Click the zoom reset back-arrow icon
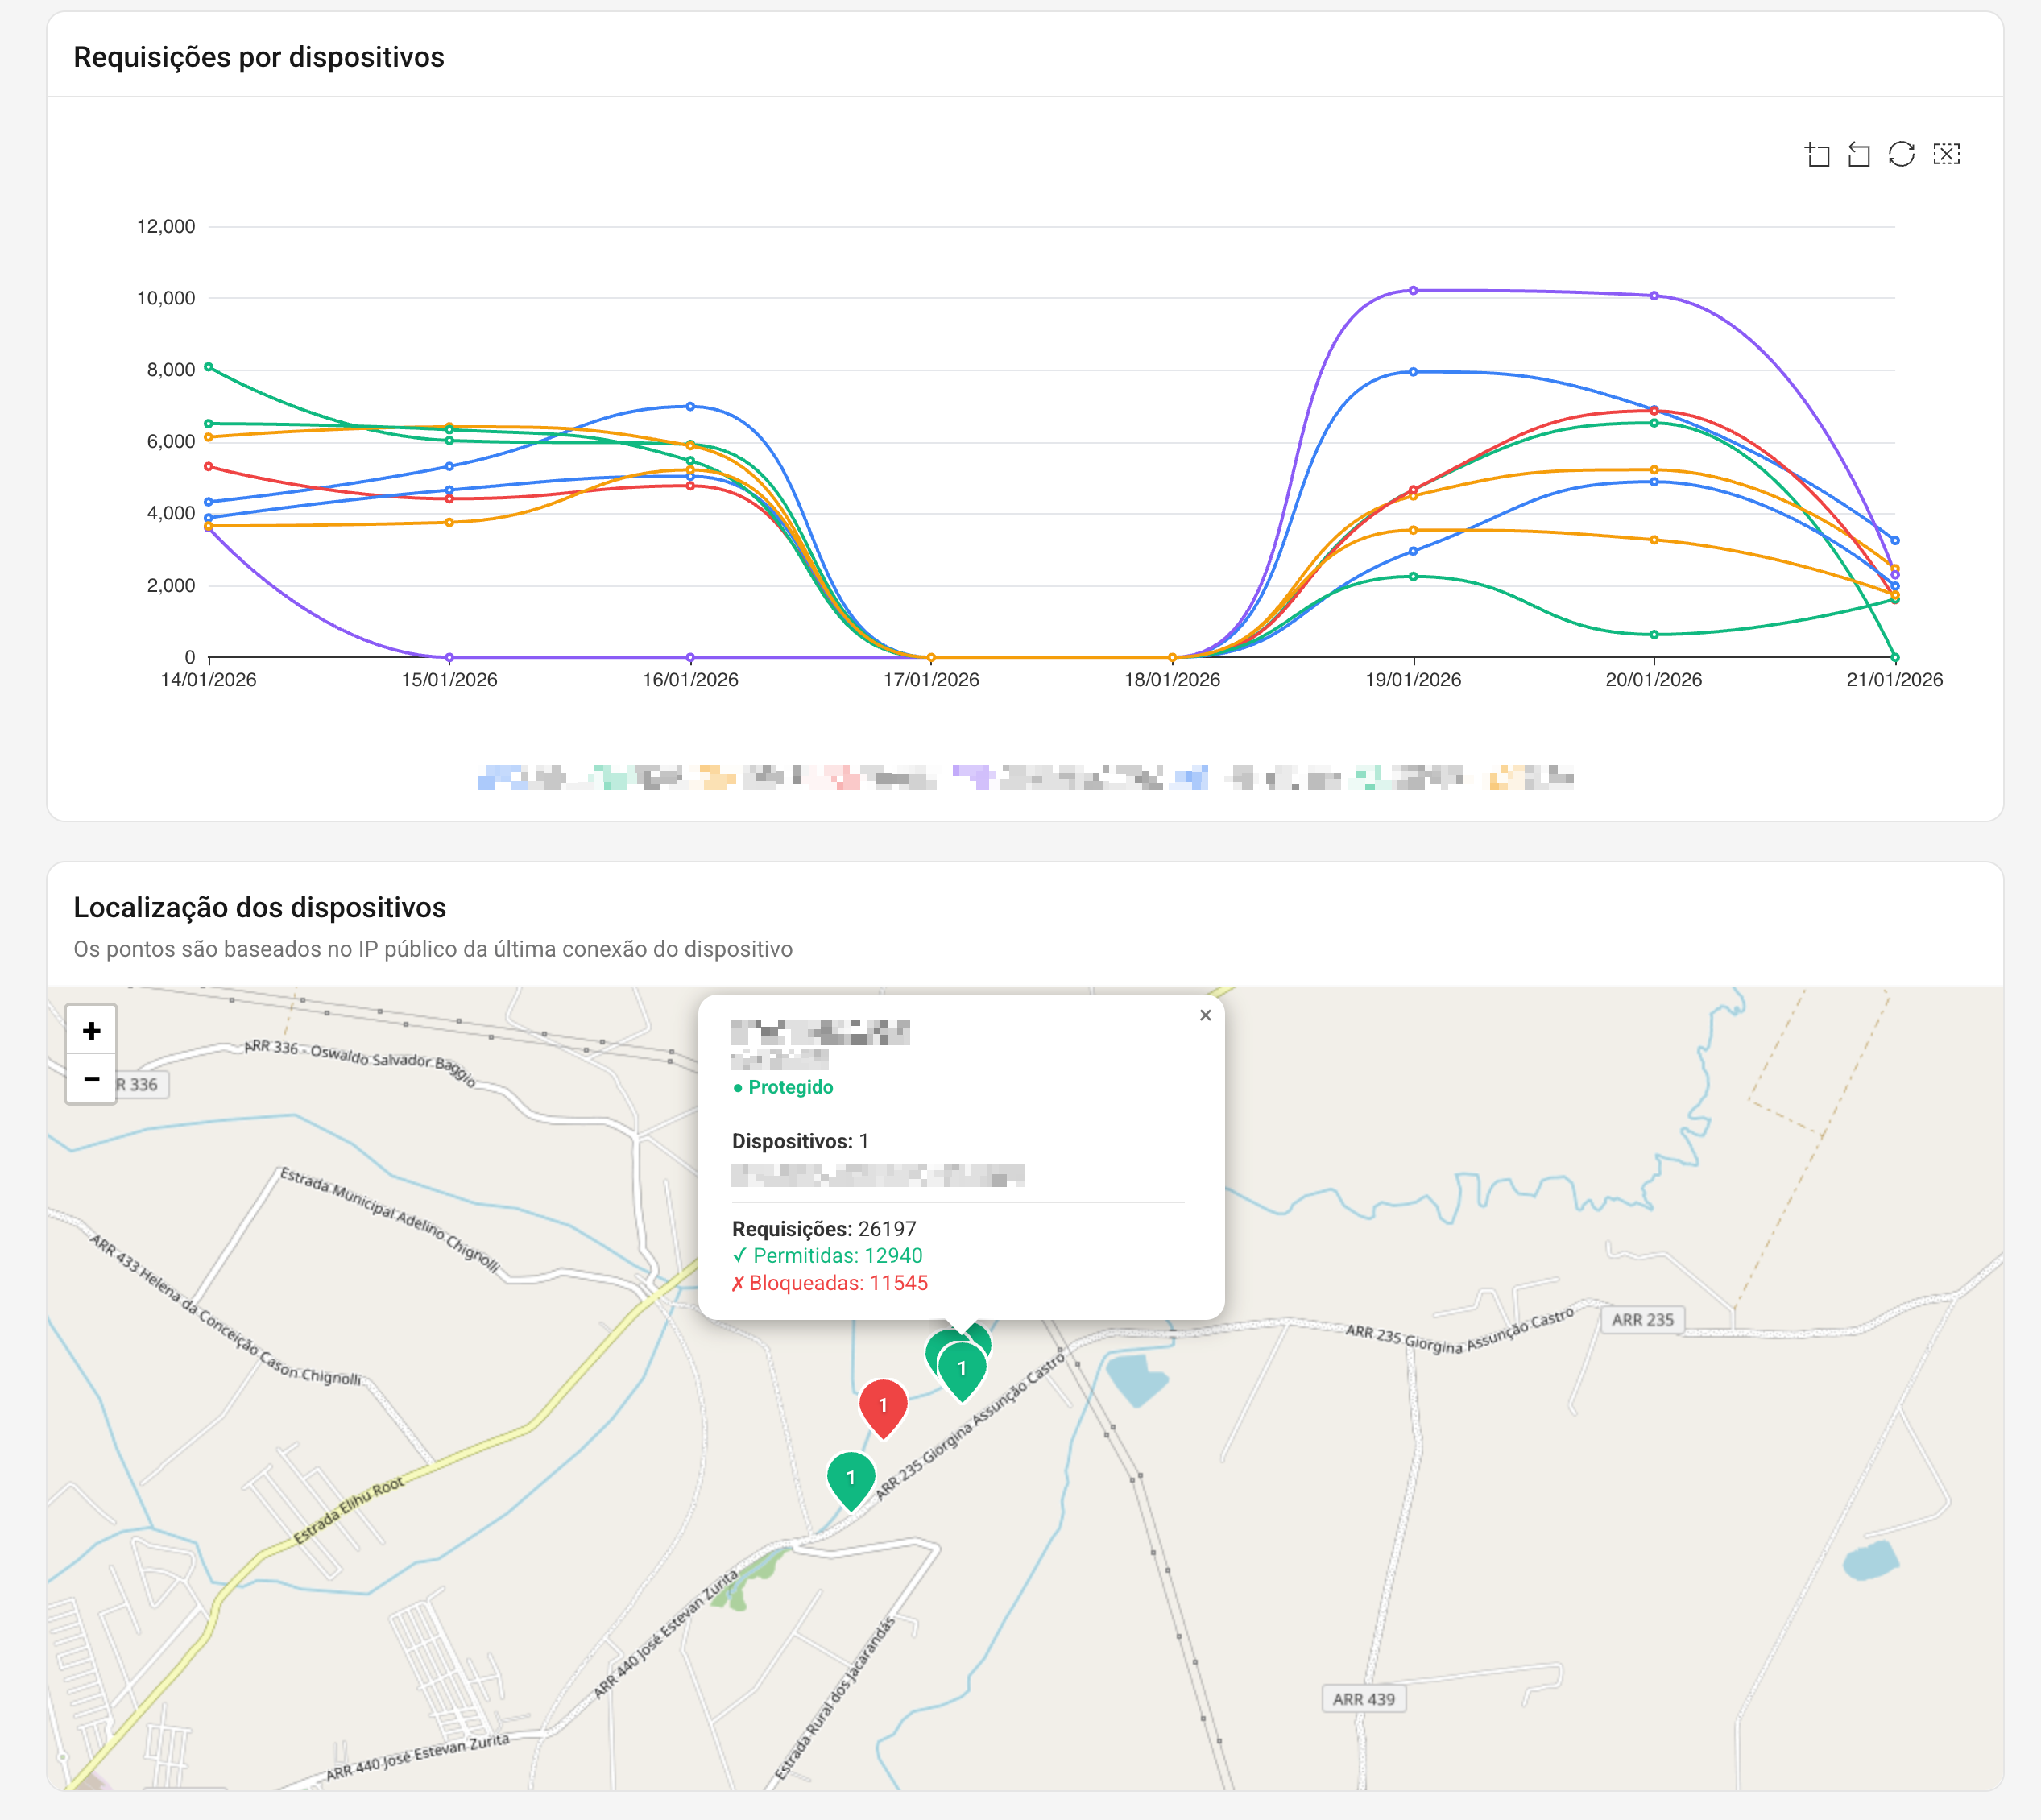2041x1820 pixels. pos(1859,154)
